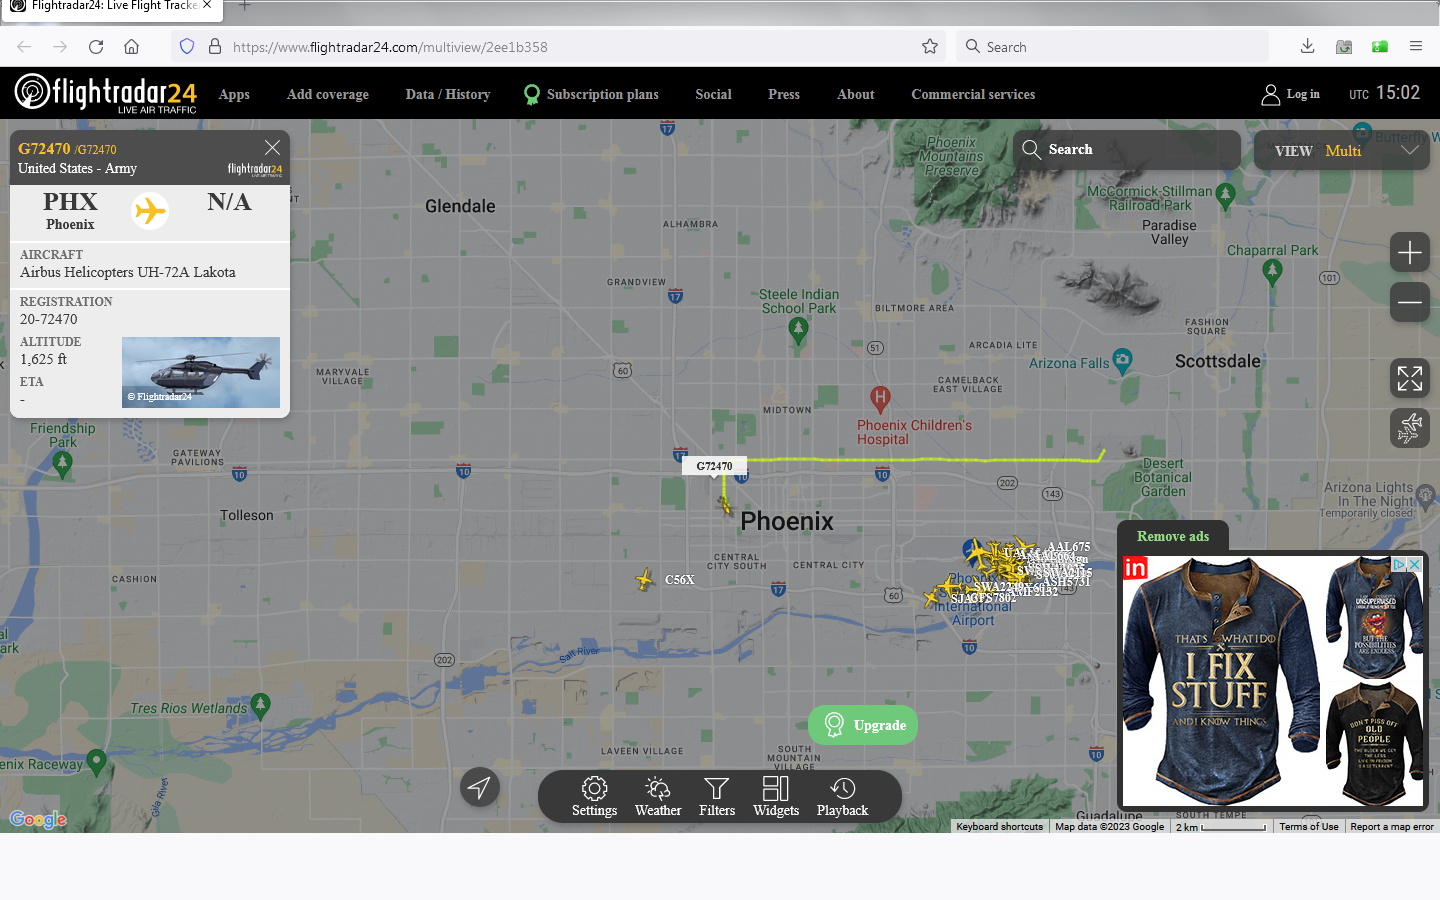Click the browser Search box
The width and height of the screenshot is (1440, 900).
pyautogui.click(x=1112, y=47)
